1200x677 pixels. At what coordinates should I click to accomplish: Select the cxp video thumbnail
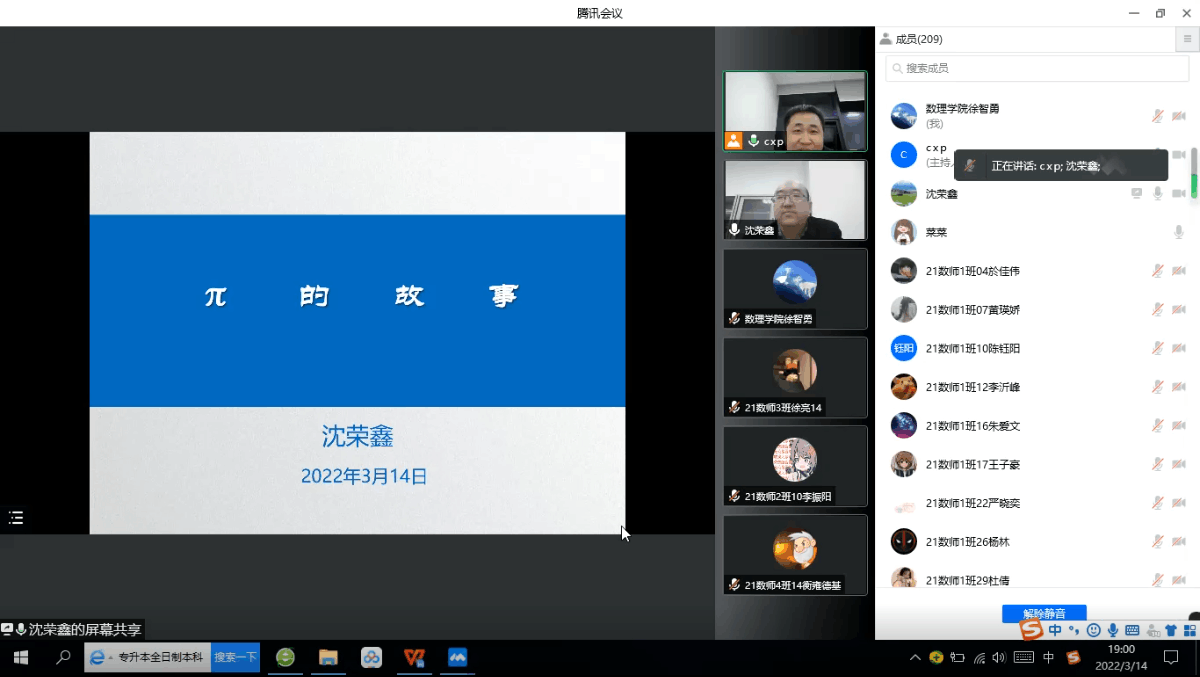pyautogui.click(x=795, y=111)
